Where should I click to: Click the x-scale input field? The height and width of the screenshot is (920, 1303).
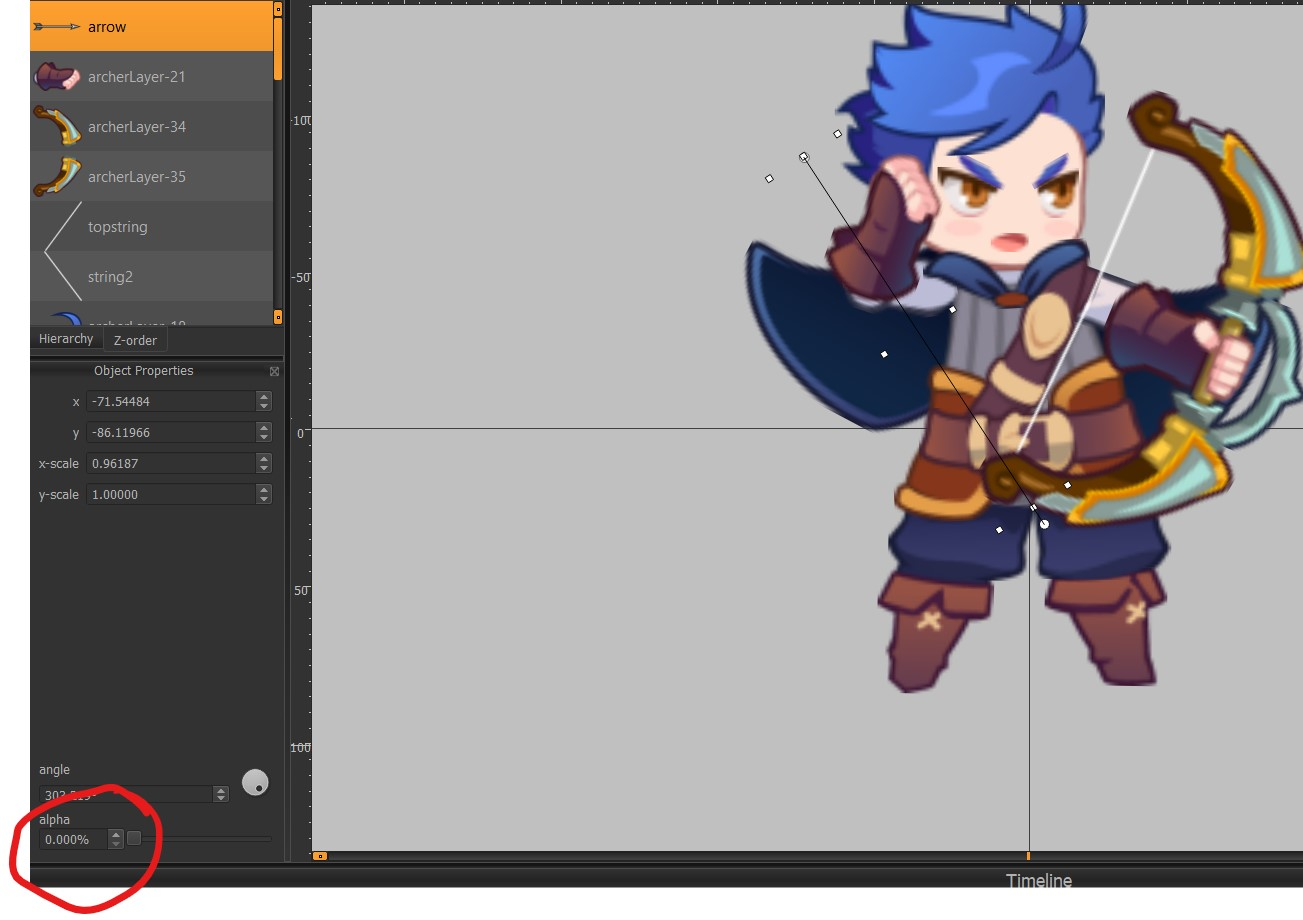pos(170,463)
